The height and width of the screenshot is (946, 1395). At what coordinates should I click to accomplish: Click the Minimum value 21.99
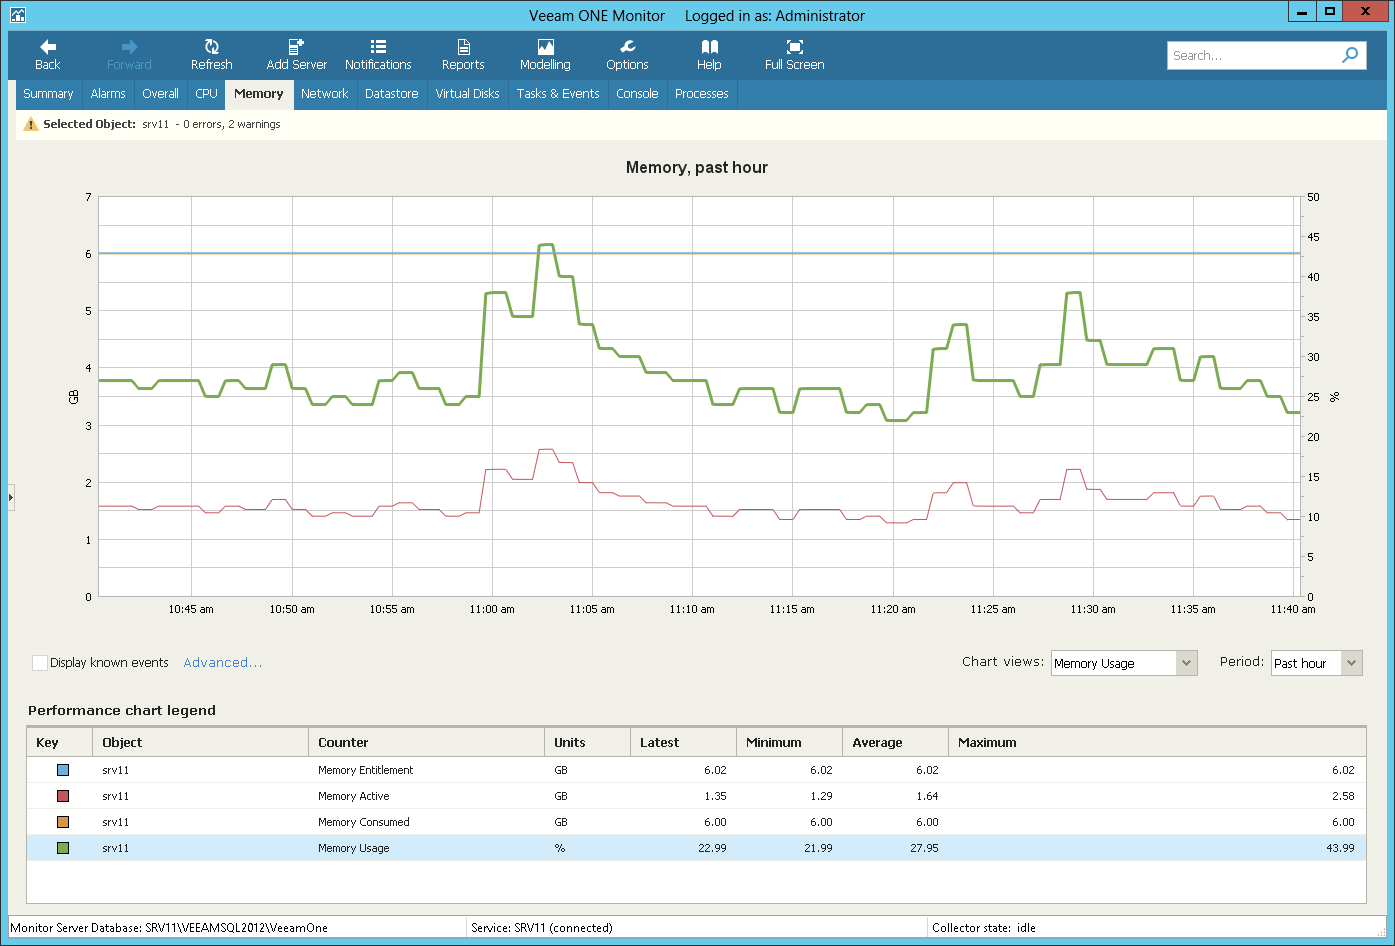pyautogui.click(x=820, y=848)
